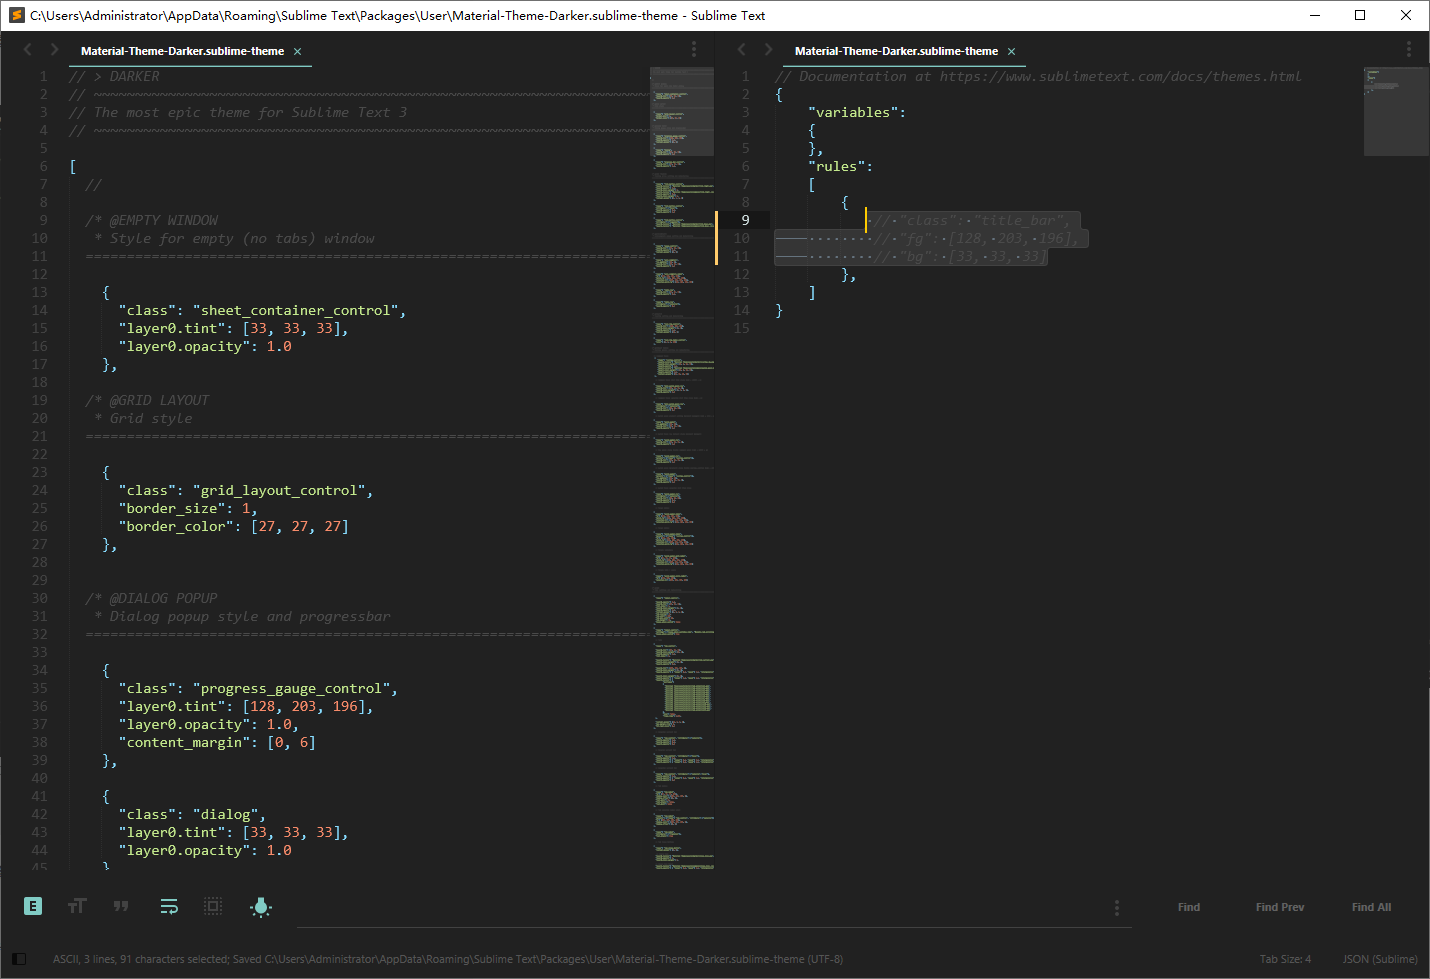Click "The most epic theme" comment line
The image size is (1430, 979).
coord(238,112)
